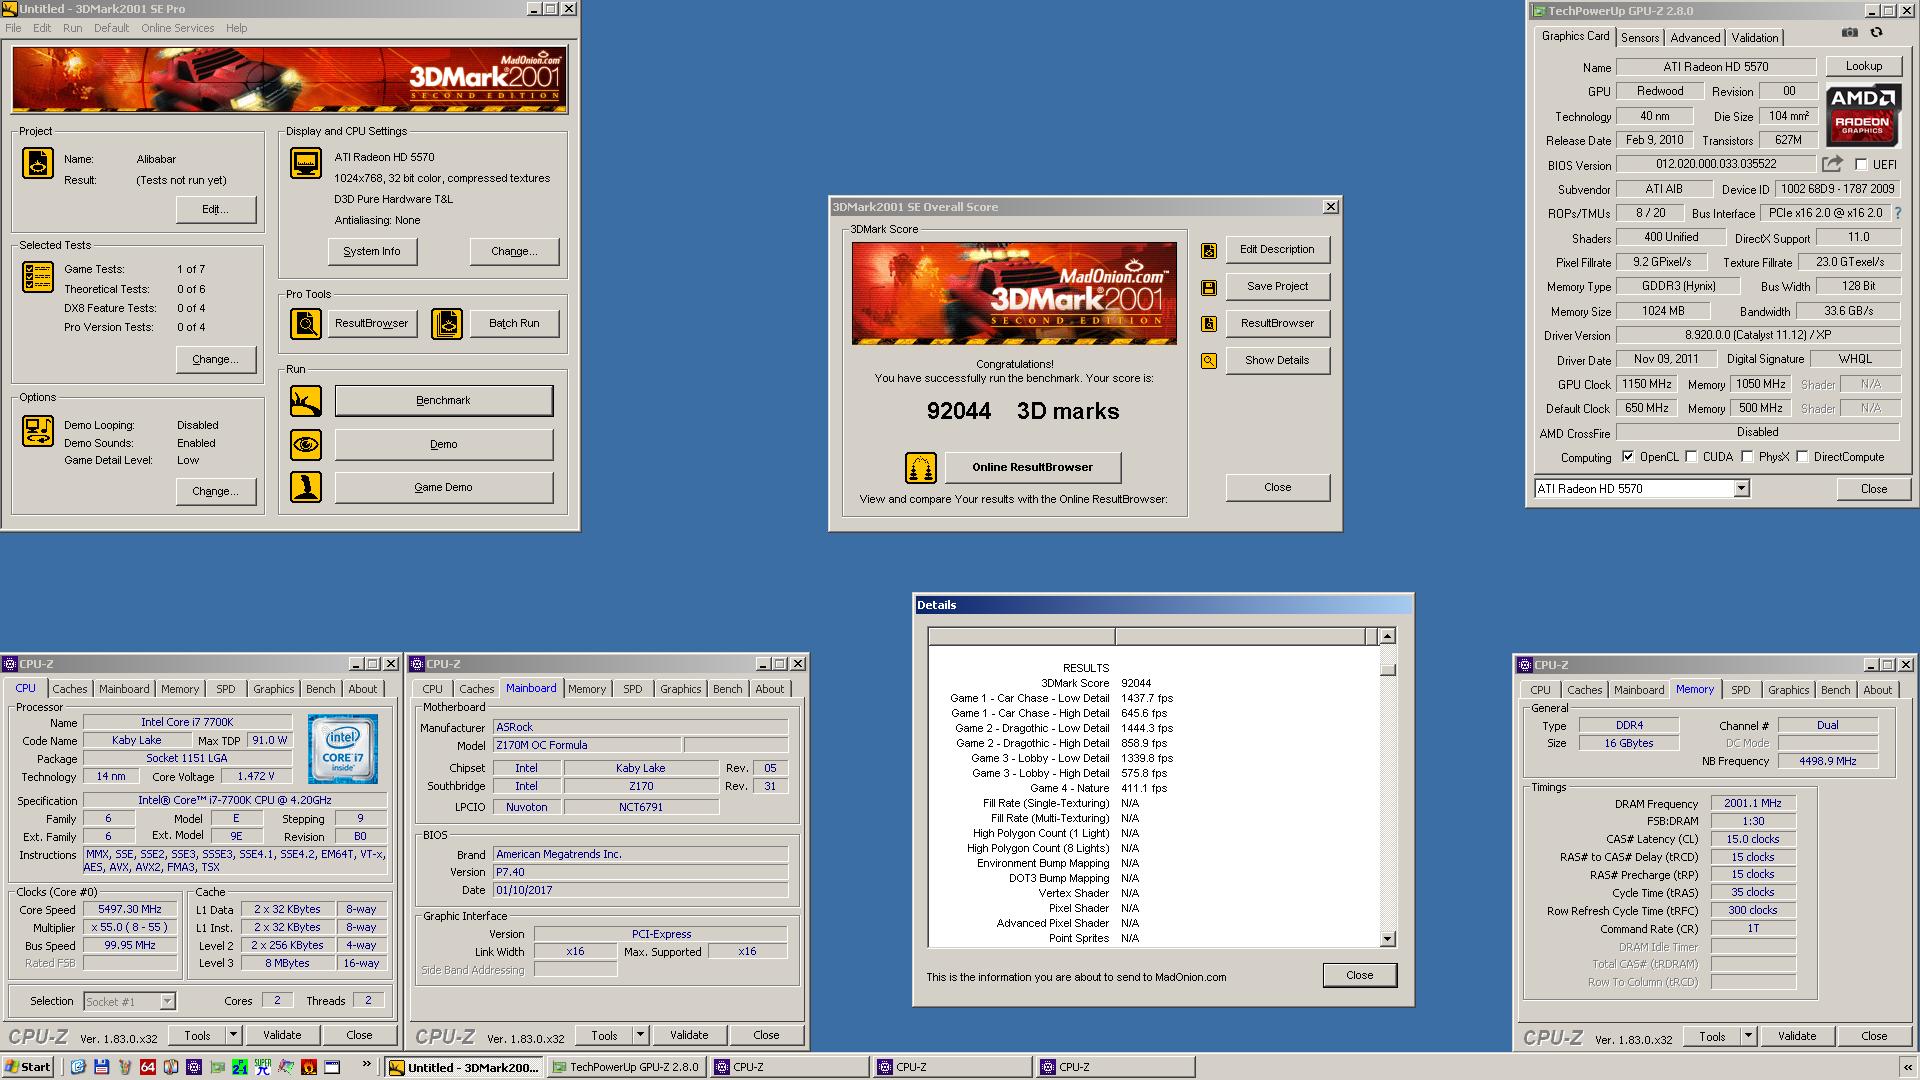This screenshot has width=1920, height=1080.
Task: Open the Online Services menu
Action: [x=177, y=28]
